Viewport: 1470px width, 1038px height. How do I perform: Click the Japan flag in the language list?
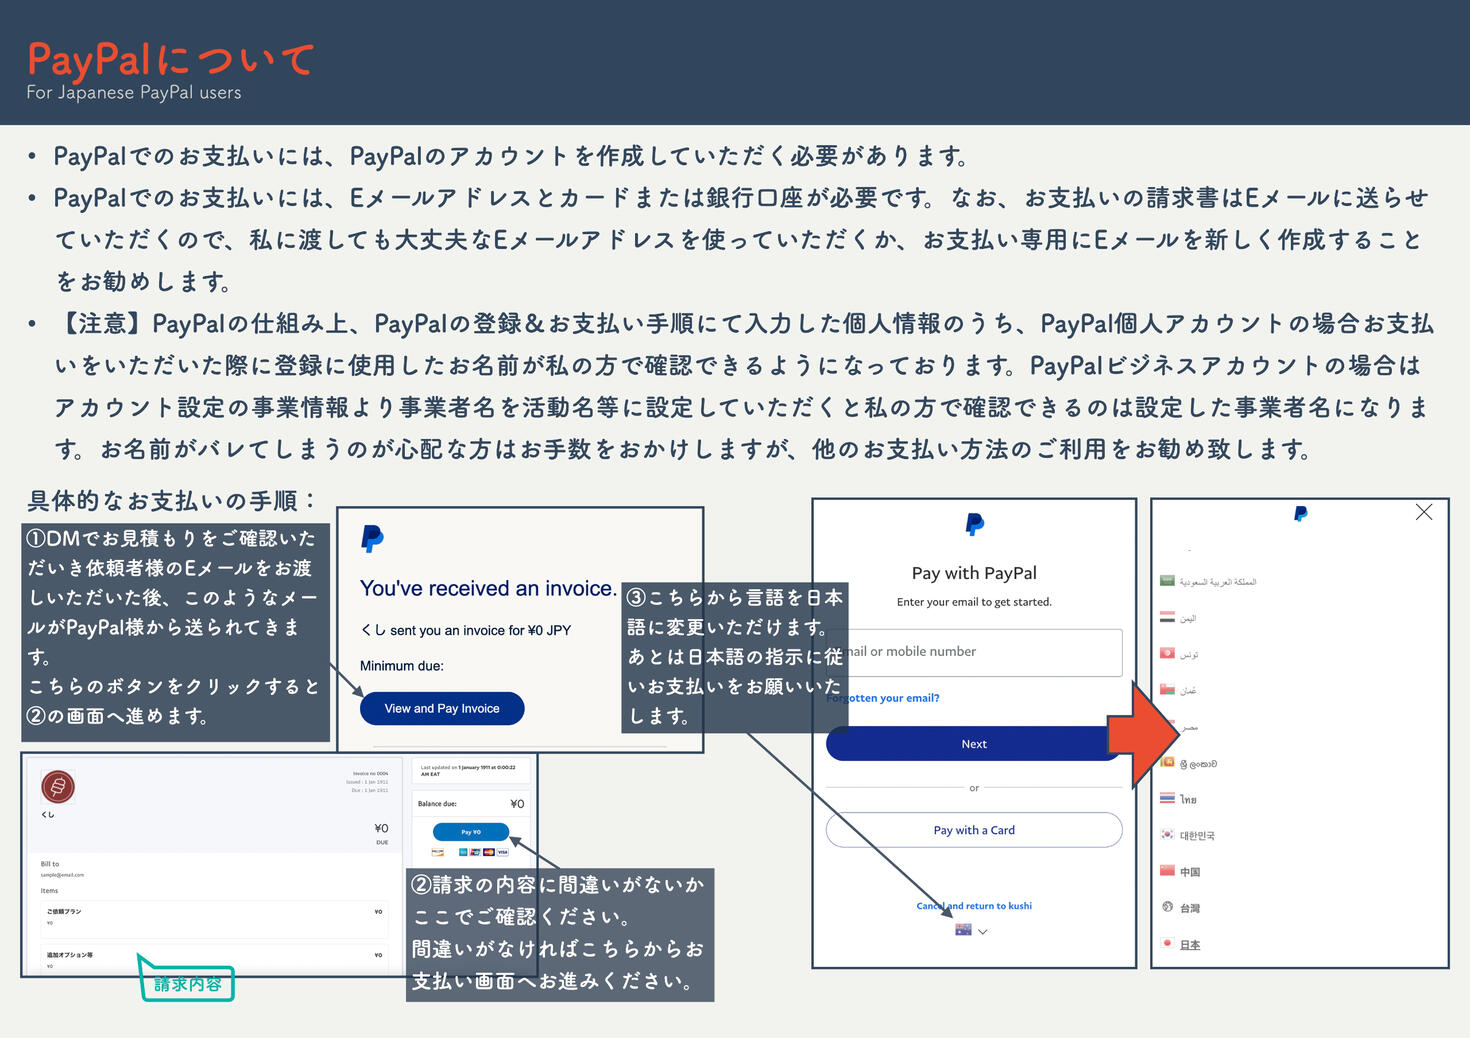[1167, 943]
